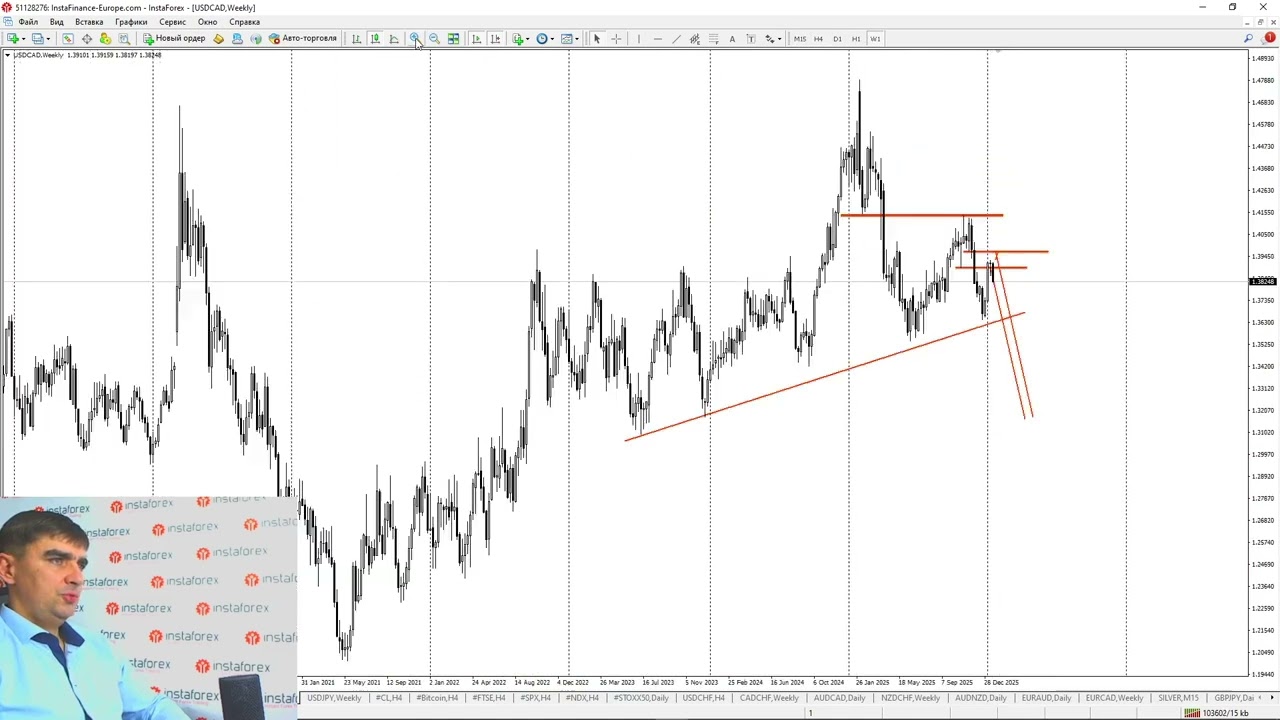Open the Profiles toolbar icon
The image size is (1280, 720).
(x=37, y=39)
